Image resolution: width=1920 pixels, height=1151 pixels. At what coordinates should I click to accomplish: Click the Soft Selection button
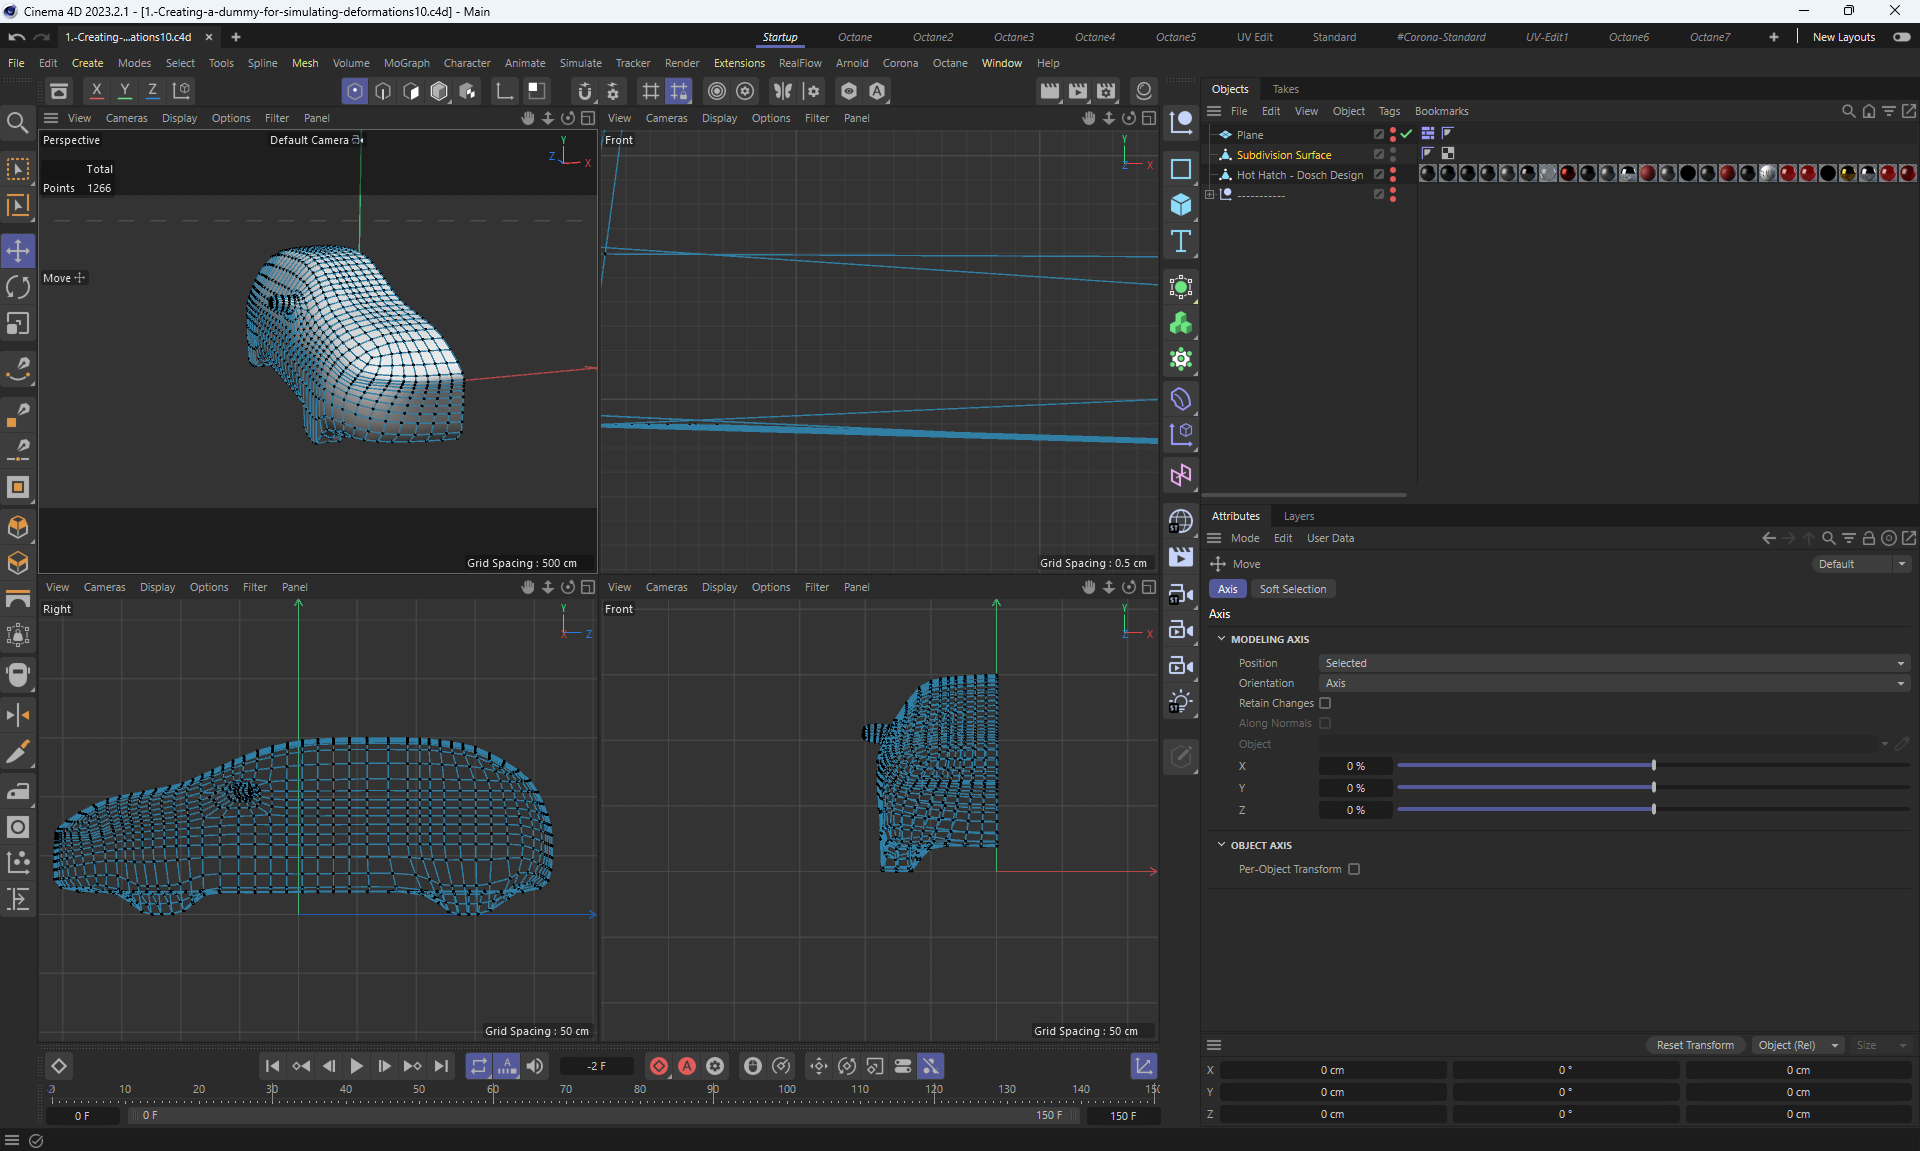pos(1292,589)
